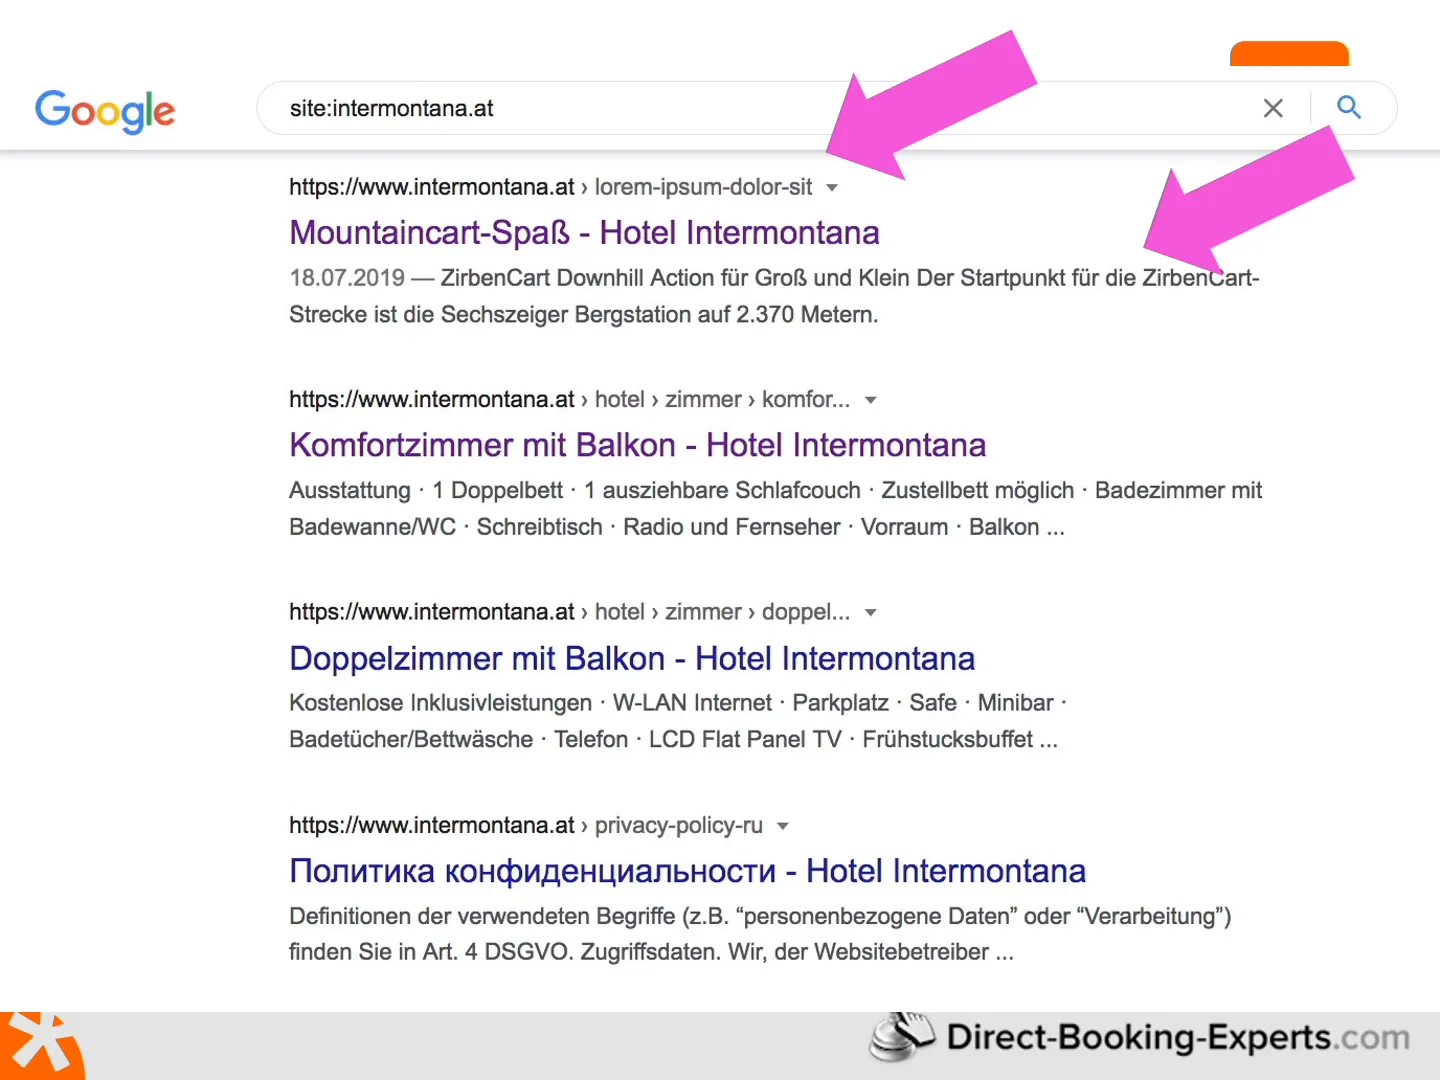Click snippet line 'Badetücher/Bettwäsche · Telefon'
Viewport: 1440px width, 1080px height.
point(673,740)
